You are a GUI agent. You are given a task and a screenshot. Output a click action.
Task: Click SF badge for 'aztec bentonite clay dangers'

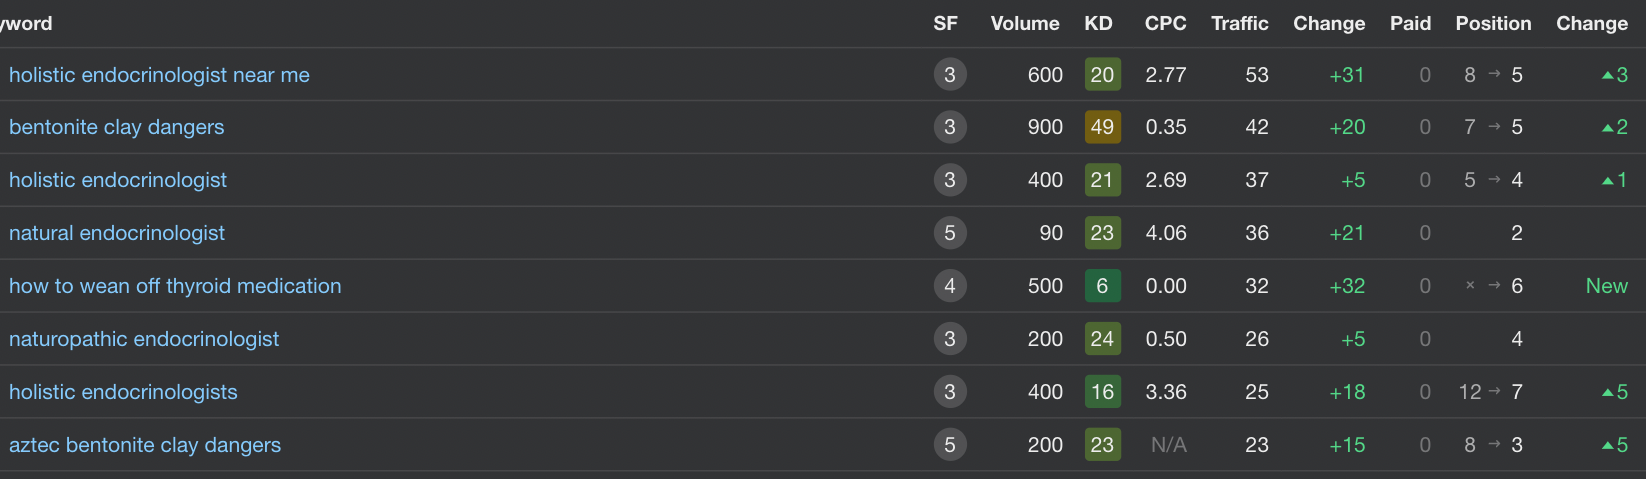tap(949, 445)
